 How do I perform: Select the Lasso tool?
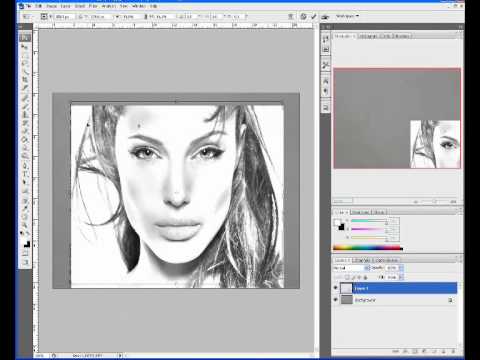25,63
